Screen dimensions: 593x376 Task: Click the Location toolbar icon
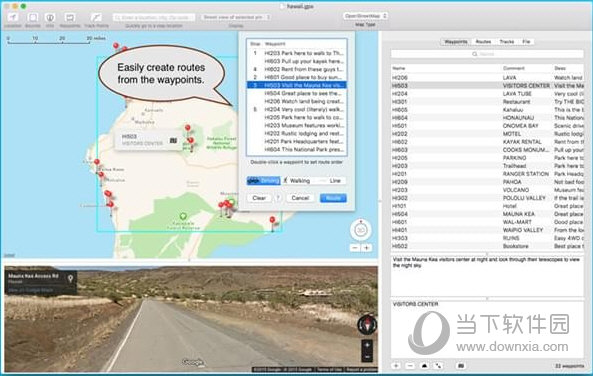point(13,17)
